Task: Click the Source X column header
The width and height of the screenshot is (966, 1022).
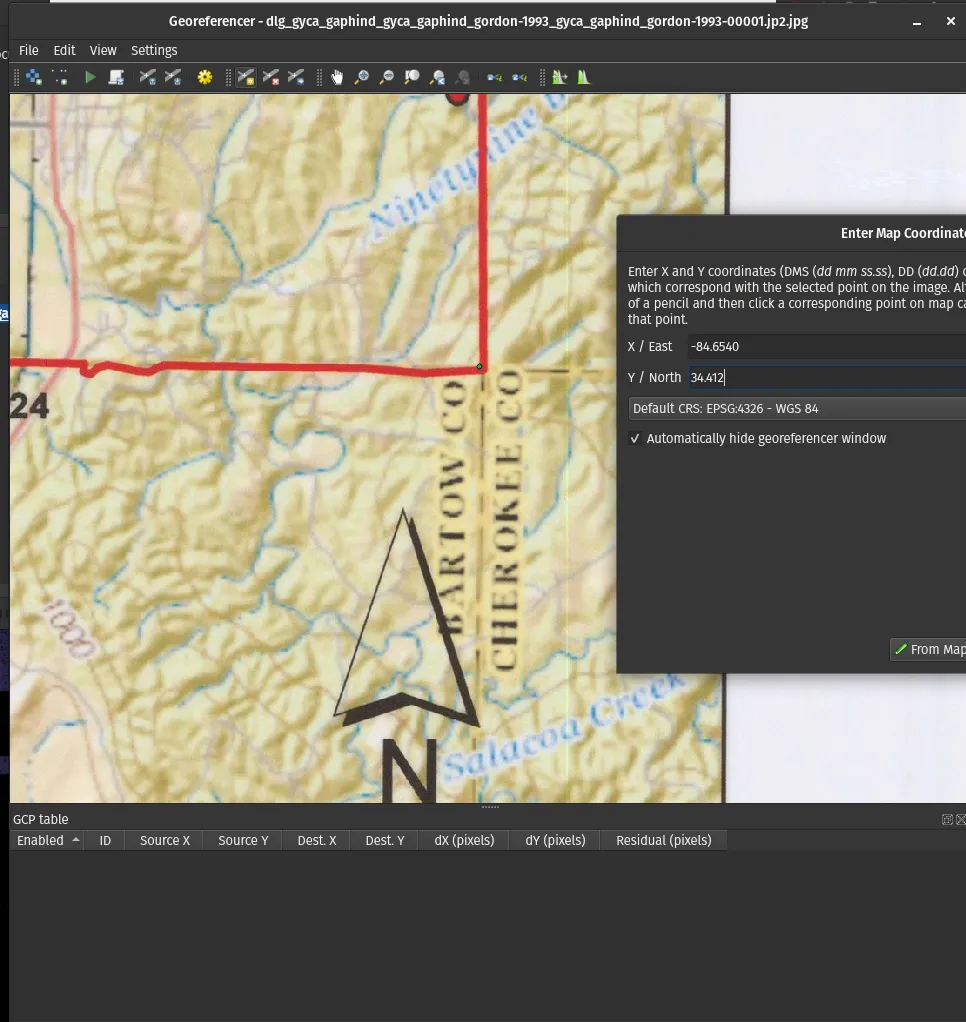Action: click(x=165, y=840)
